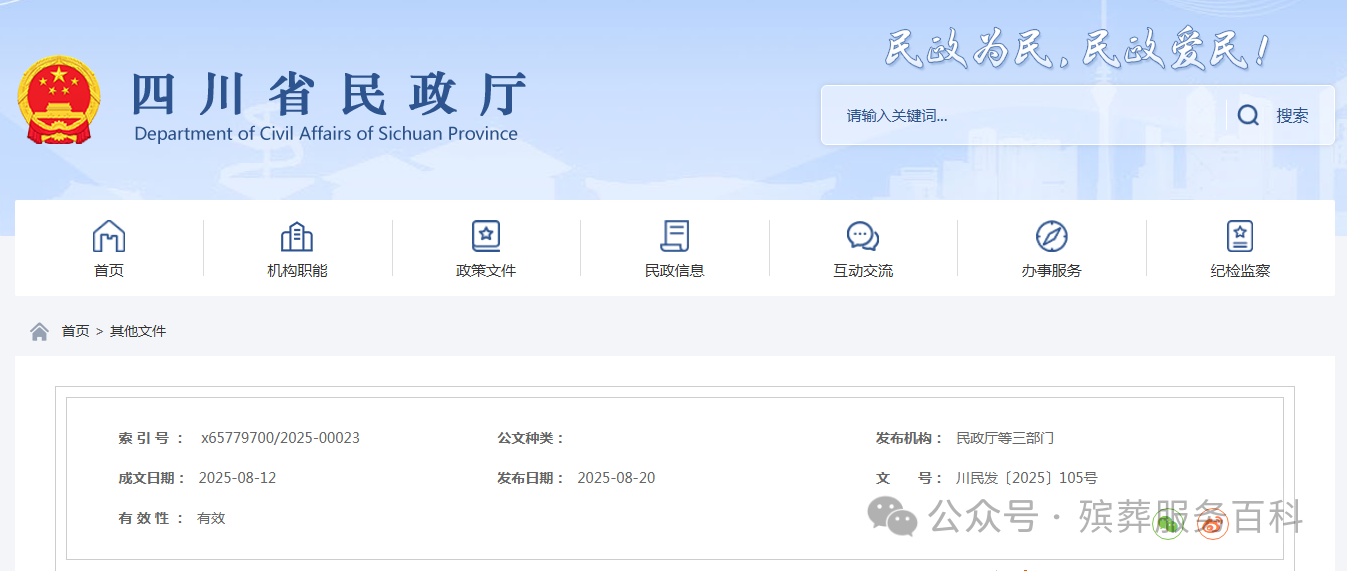Open 其他文件 breadcrumb link

138,331
